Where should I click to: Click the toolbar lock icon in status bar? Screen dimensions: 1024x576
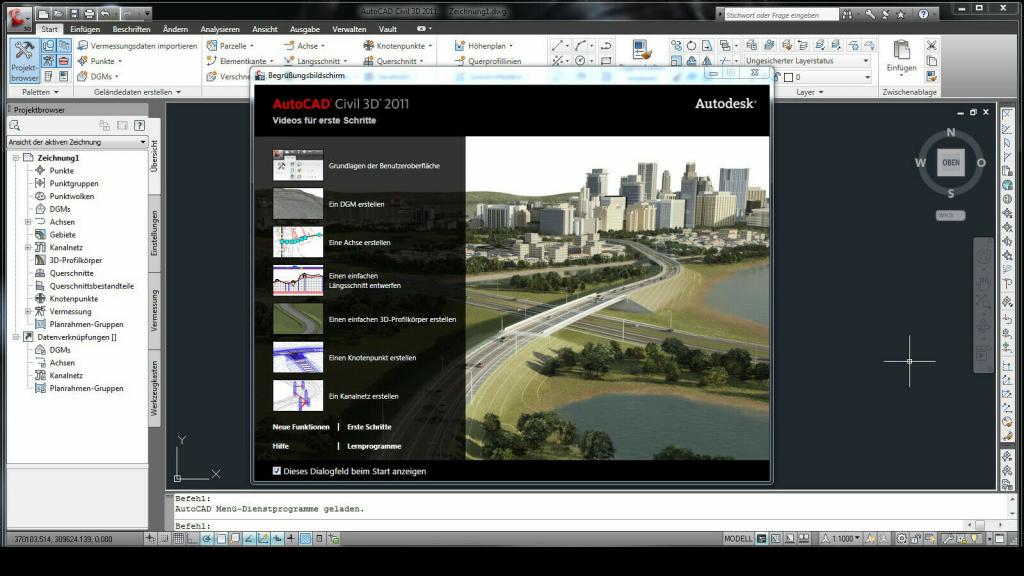pos(916,539)
